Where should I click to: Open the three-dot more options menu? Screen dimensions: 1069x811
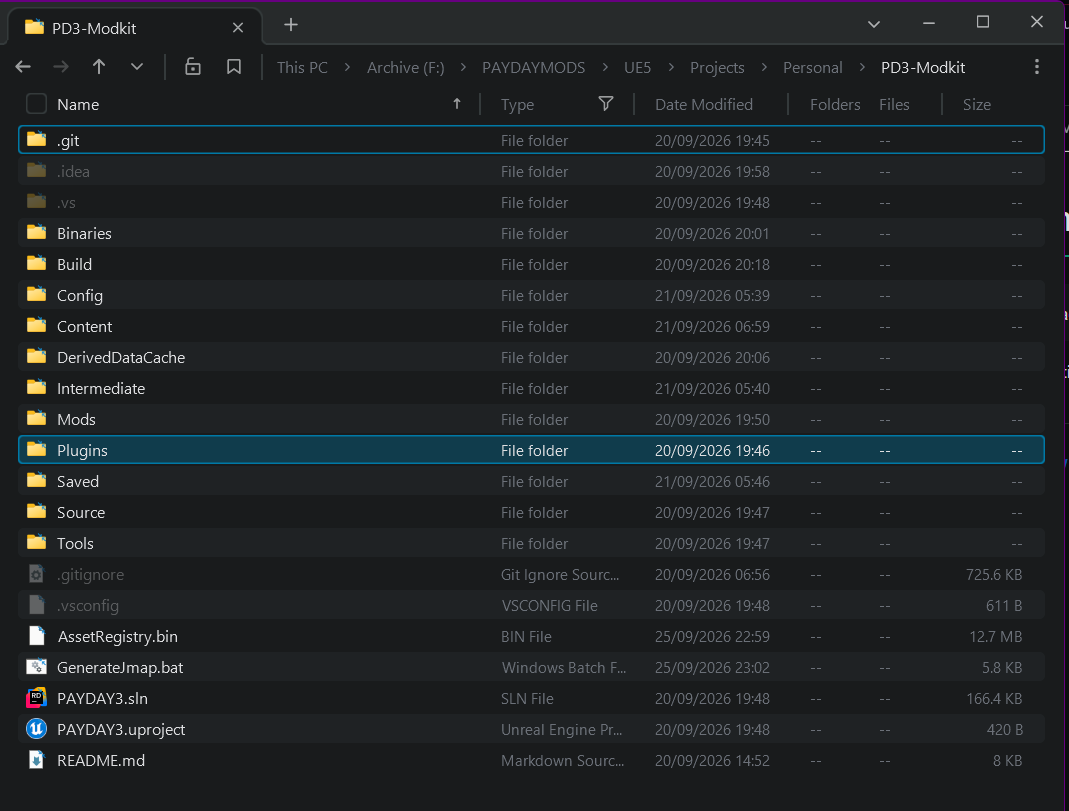(1036, 67)
